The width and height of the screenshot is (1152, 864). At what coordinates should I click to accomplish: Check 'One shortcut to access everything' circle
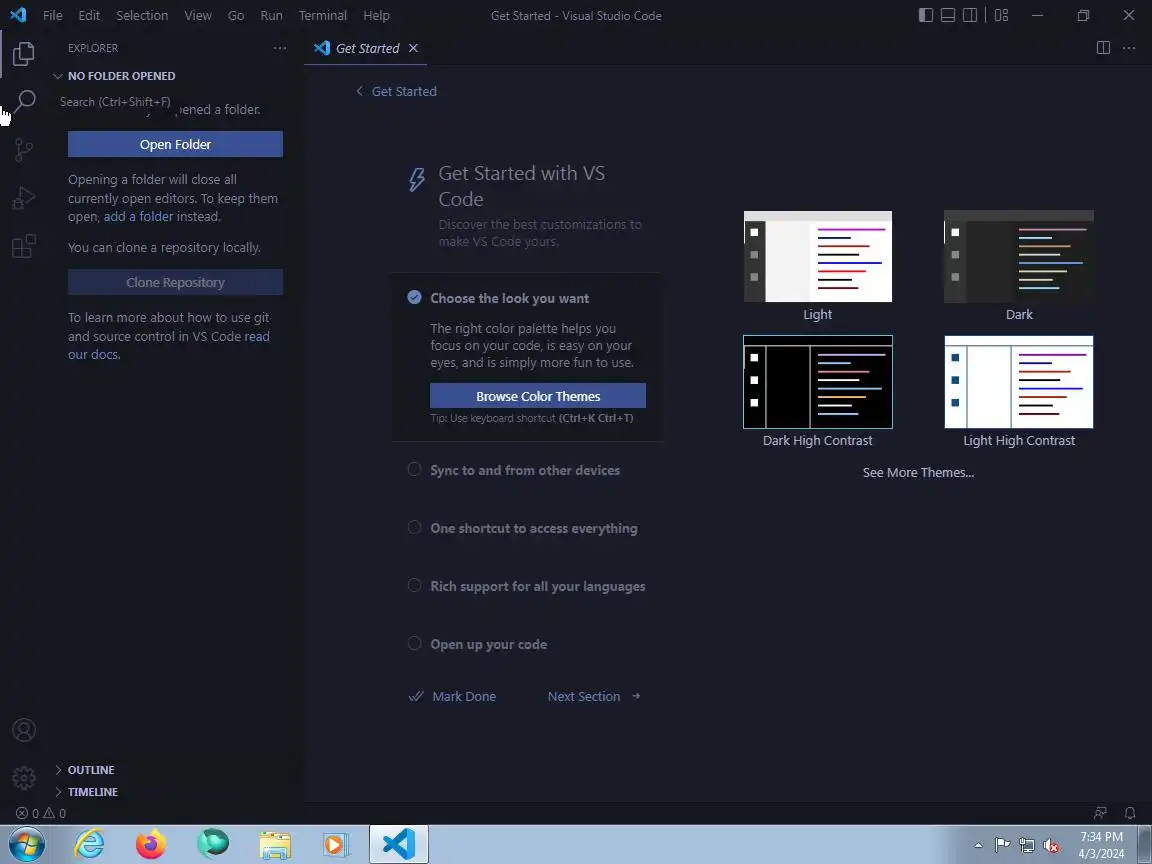click(x=414, y=527)
